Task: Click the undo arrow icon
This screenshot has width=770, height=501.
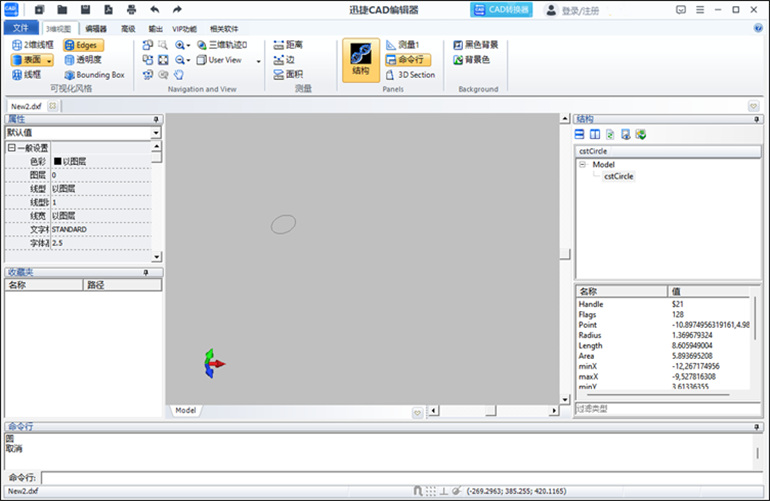Action: coord(153,10)
